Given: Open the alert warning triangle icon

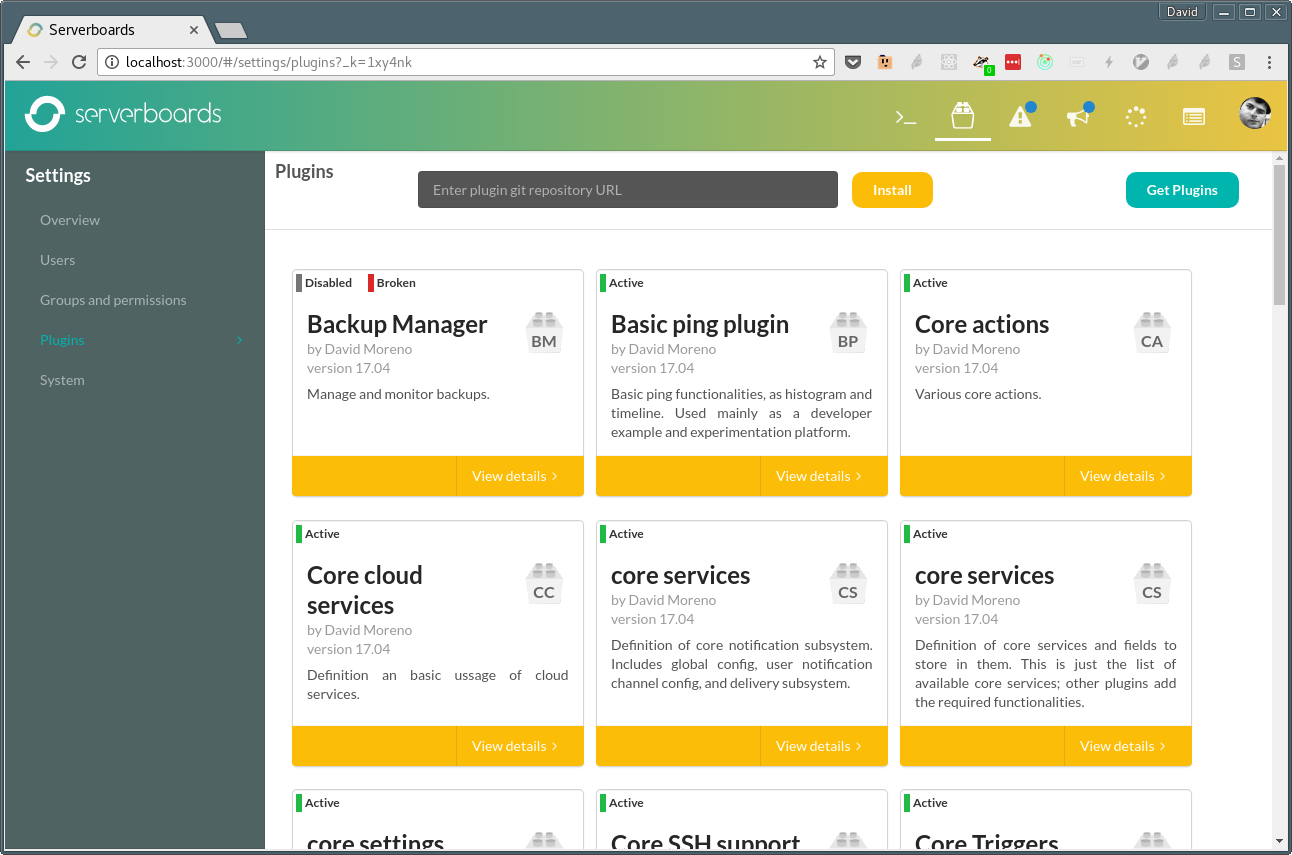Looking at the screenshot, I should click(x=1020, y=117).
